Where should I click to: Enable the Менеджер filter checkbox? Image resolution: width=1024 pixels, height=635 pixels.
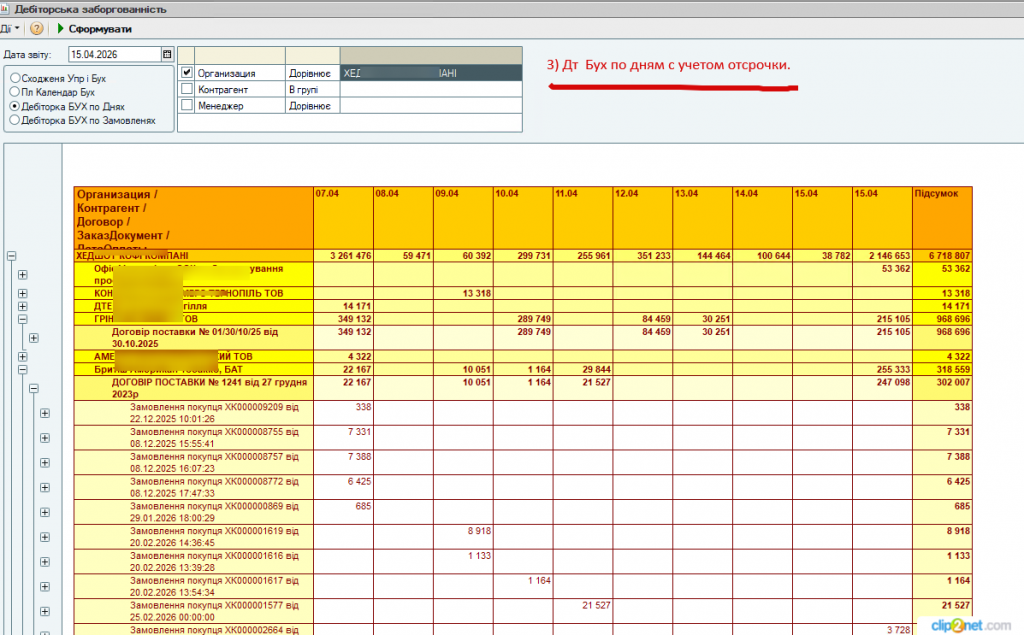tap(187, 105)
